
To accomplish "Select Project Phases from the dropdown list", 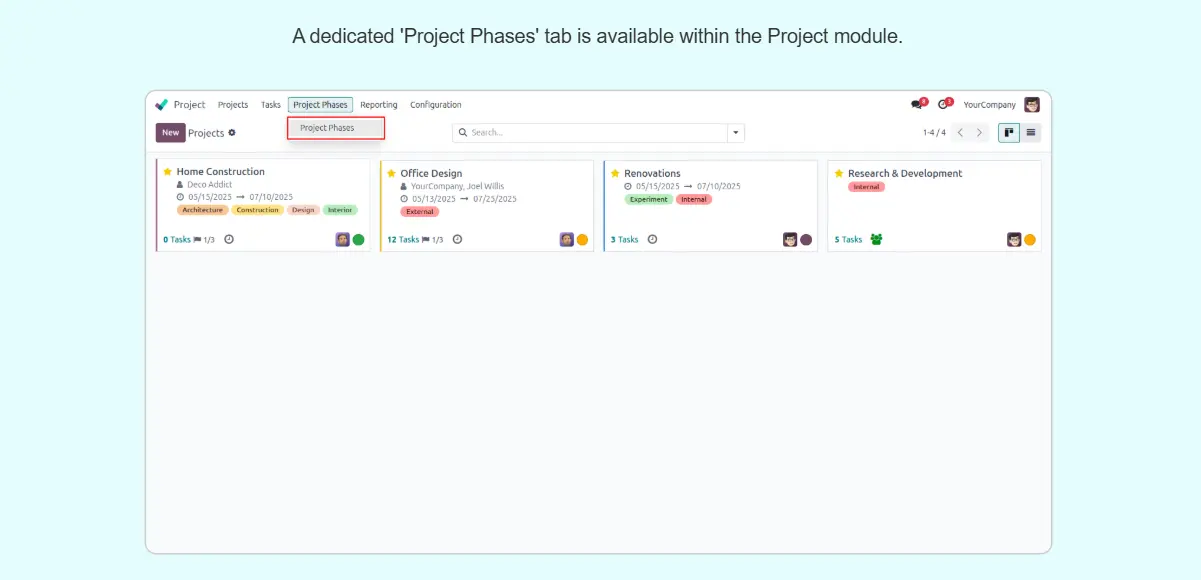I will pos(327,128).
